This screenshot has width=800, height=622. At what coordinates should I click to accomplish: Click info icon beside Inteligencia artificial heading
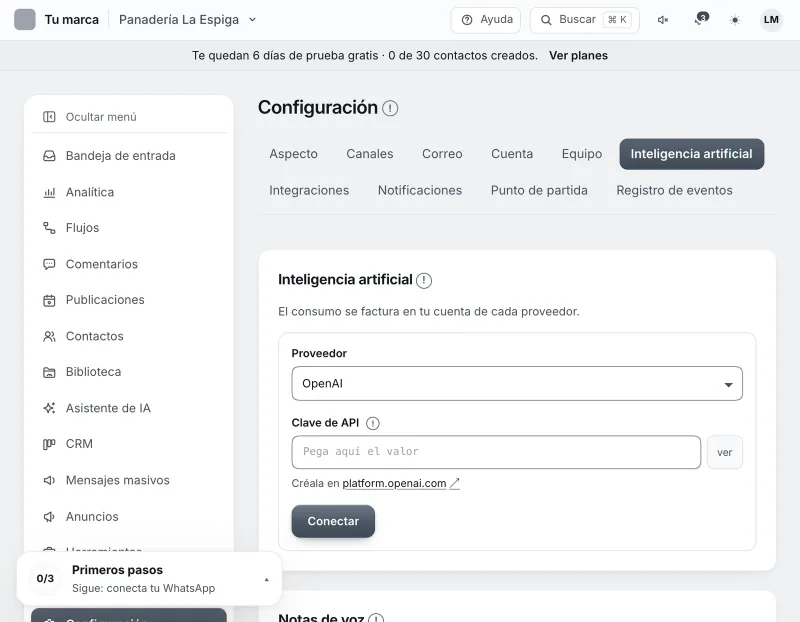[x=424, y=280]
